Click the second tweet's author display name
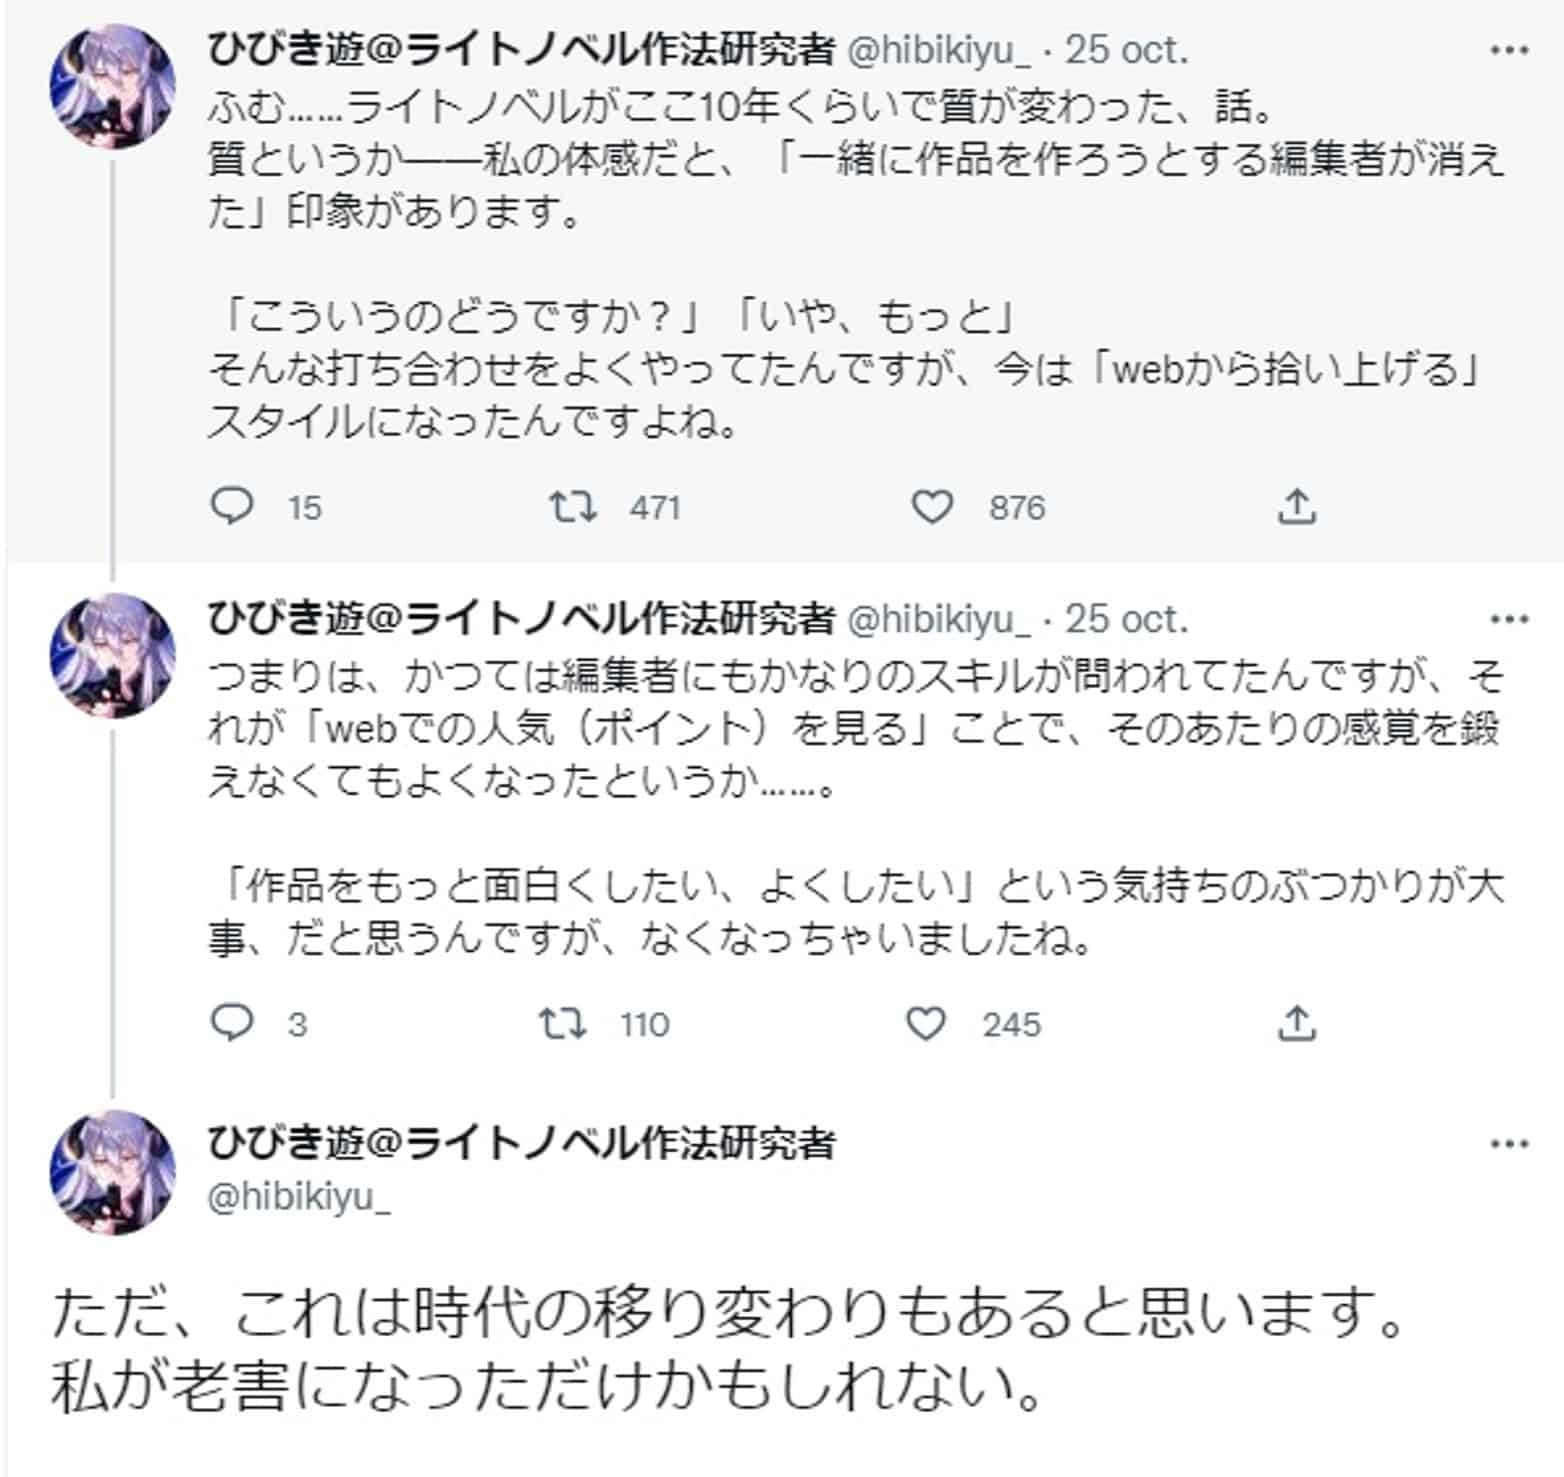The width and height of the screenshot is (1564, 1477). tap(520, 620)
